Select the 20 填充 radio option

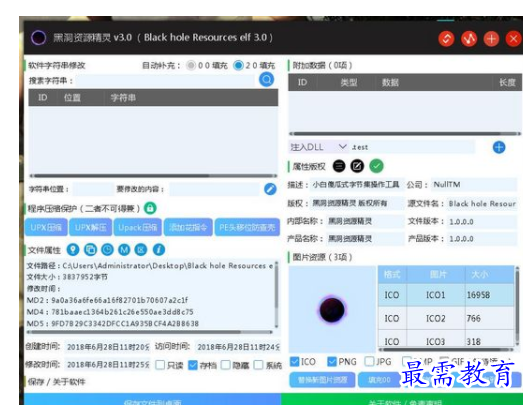point(238,65)
